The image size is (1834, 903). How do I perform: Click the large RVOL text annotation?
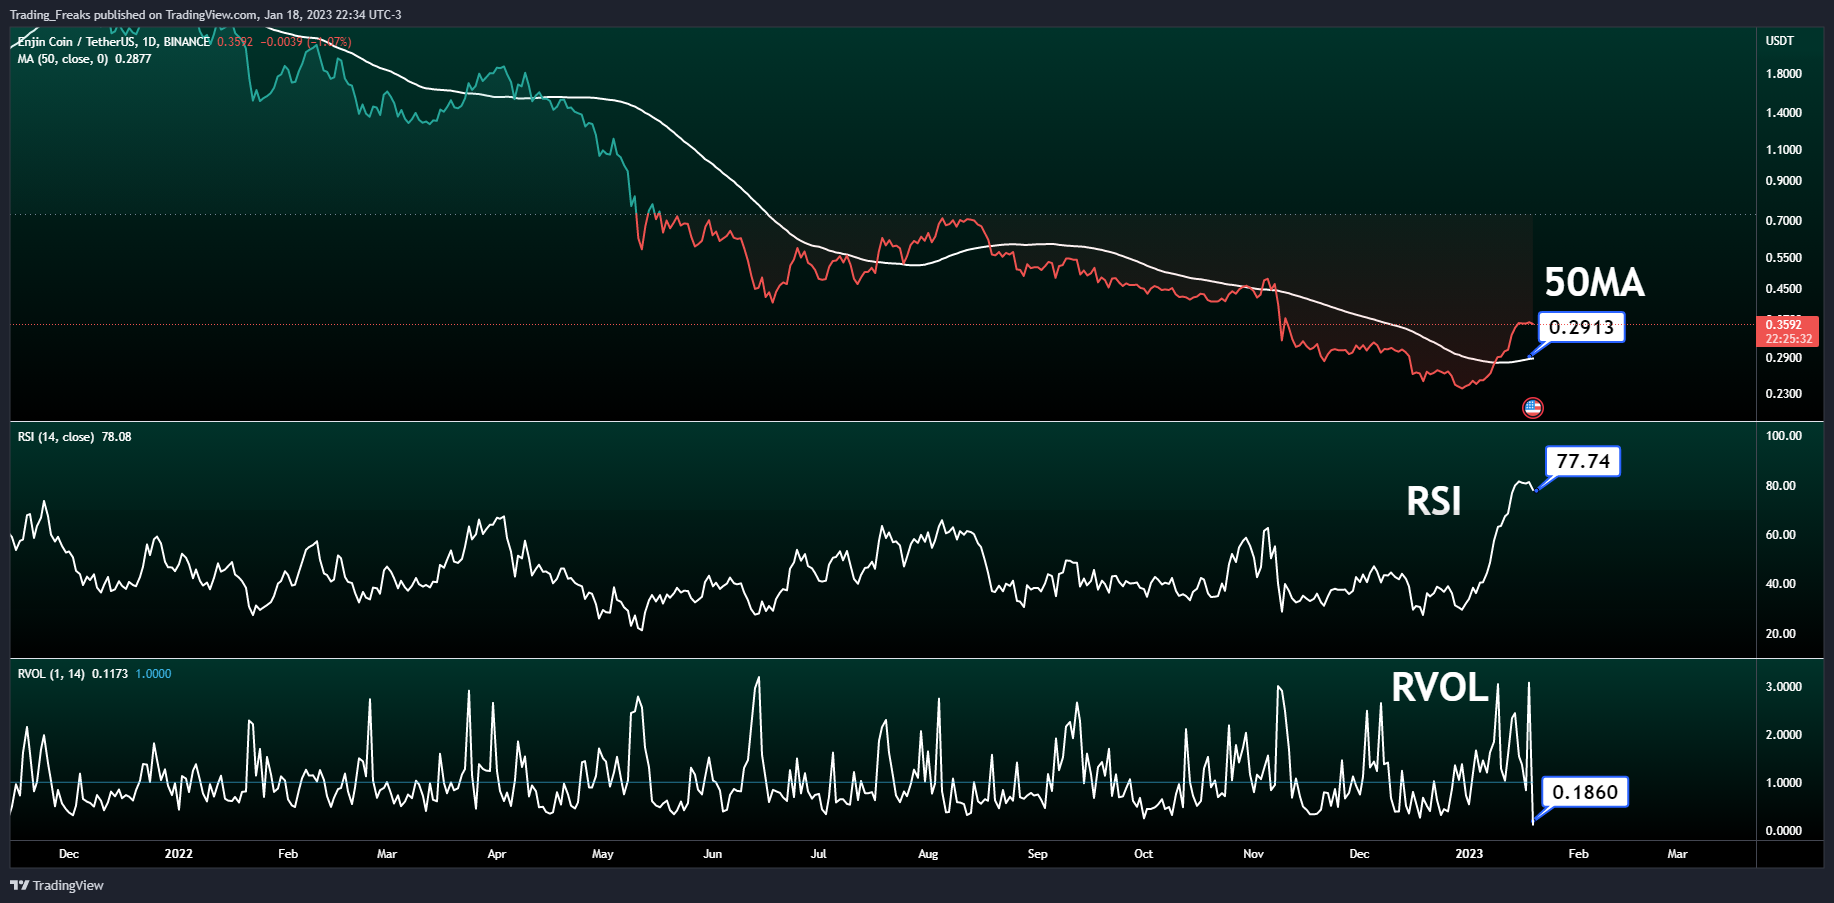(x=1440, y=687)
